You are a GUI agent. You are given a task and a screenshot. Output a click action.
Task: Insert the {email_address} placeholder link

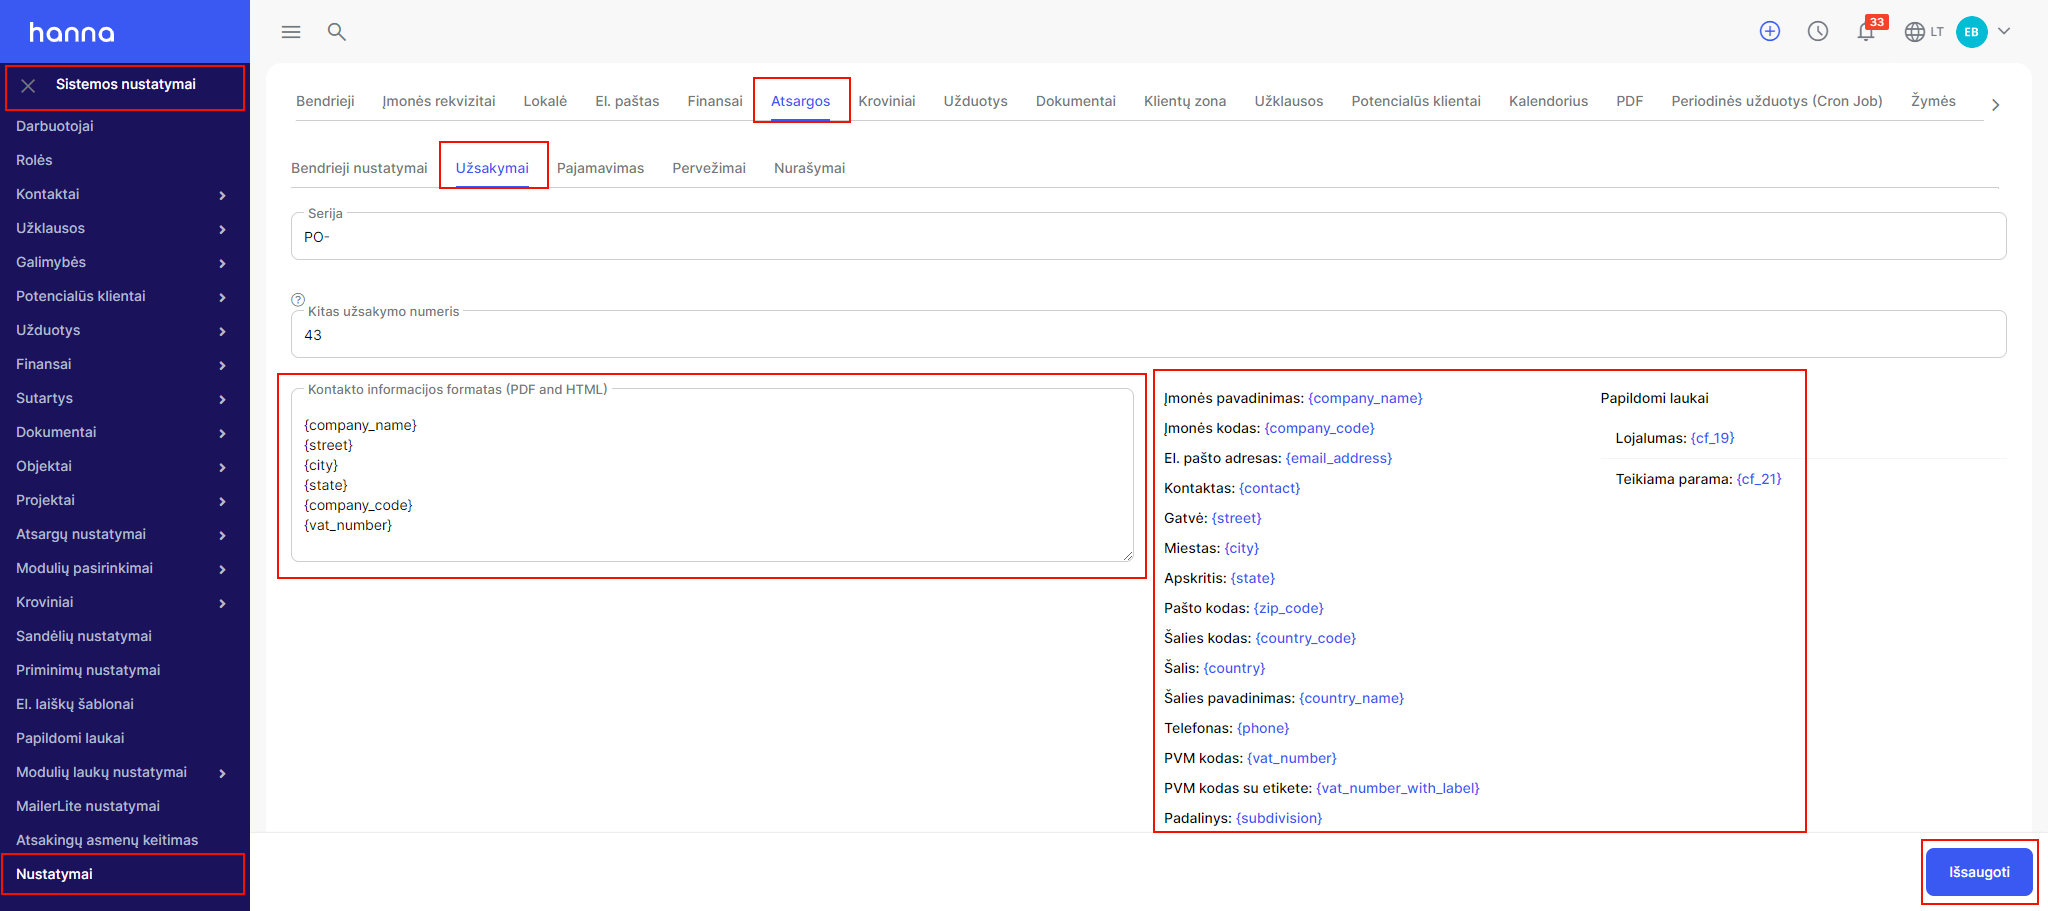1339,458
